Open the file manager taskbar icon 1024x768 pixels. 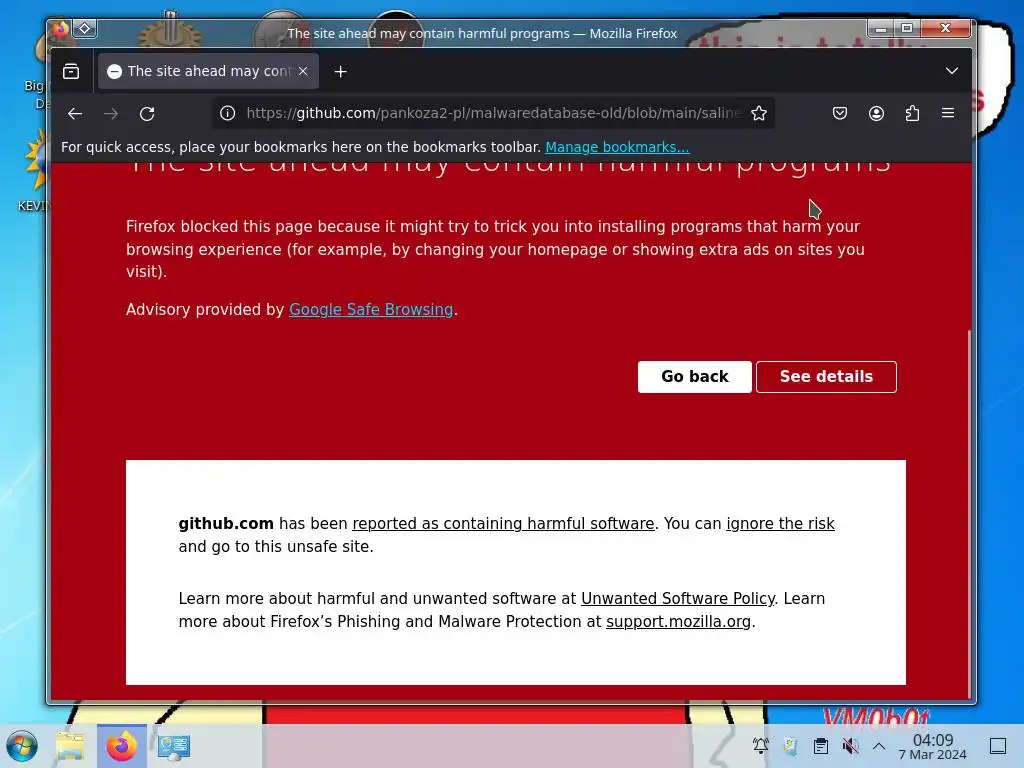70,746
